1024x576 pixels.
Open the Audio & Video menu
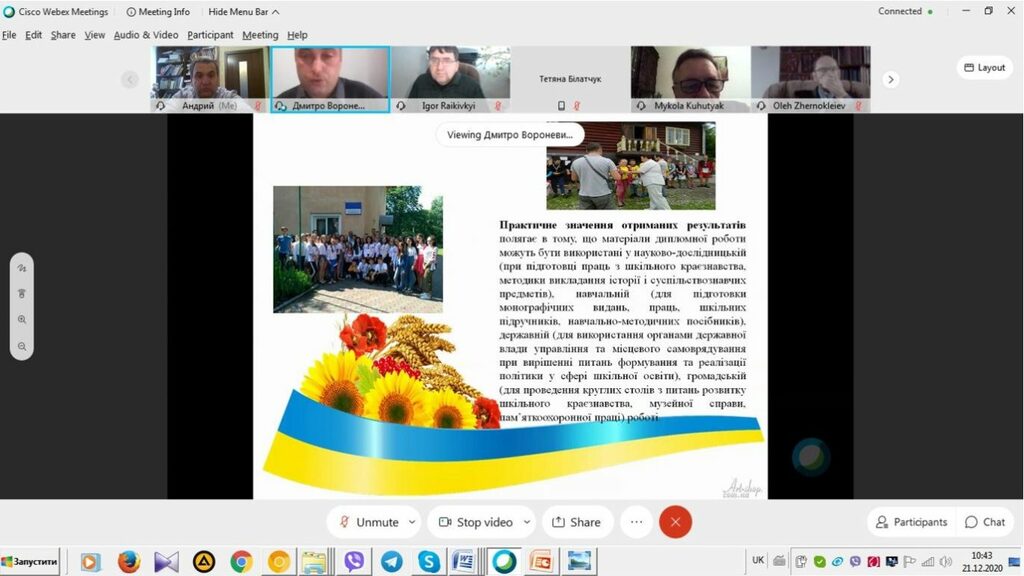pos(146,35)
